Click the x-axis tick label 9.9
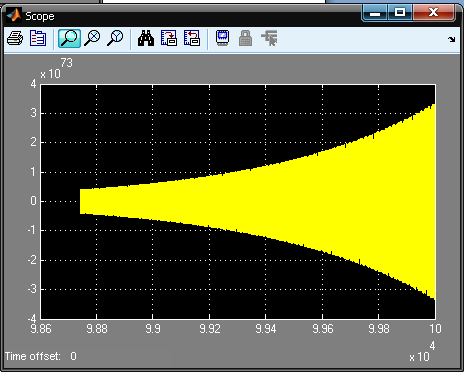The width and height of the screenshot is (464, 372). (x=153, y=329)
